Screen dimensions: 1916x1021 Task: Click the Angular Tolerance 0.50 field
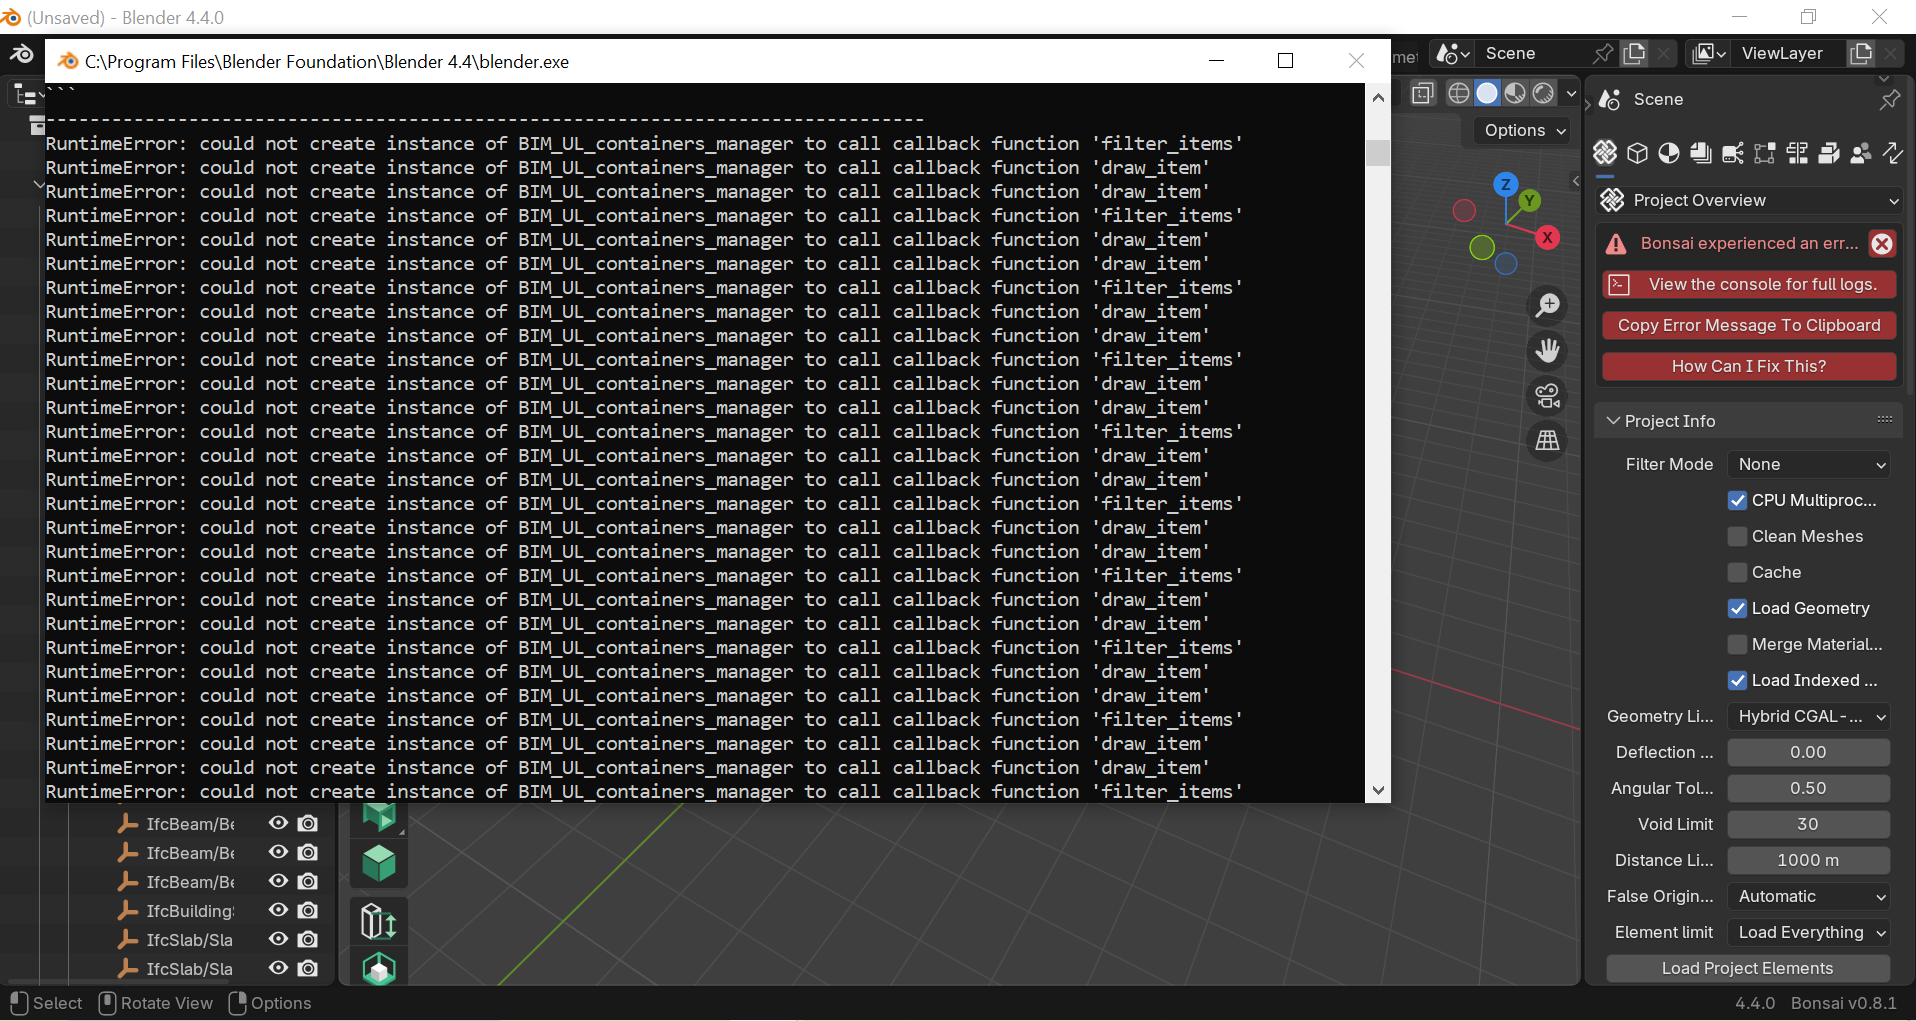click(1808, 788)
